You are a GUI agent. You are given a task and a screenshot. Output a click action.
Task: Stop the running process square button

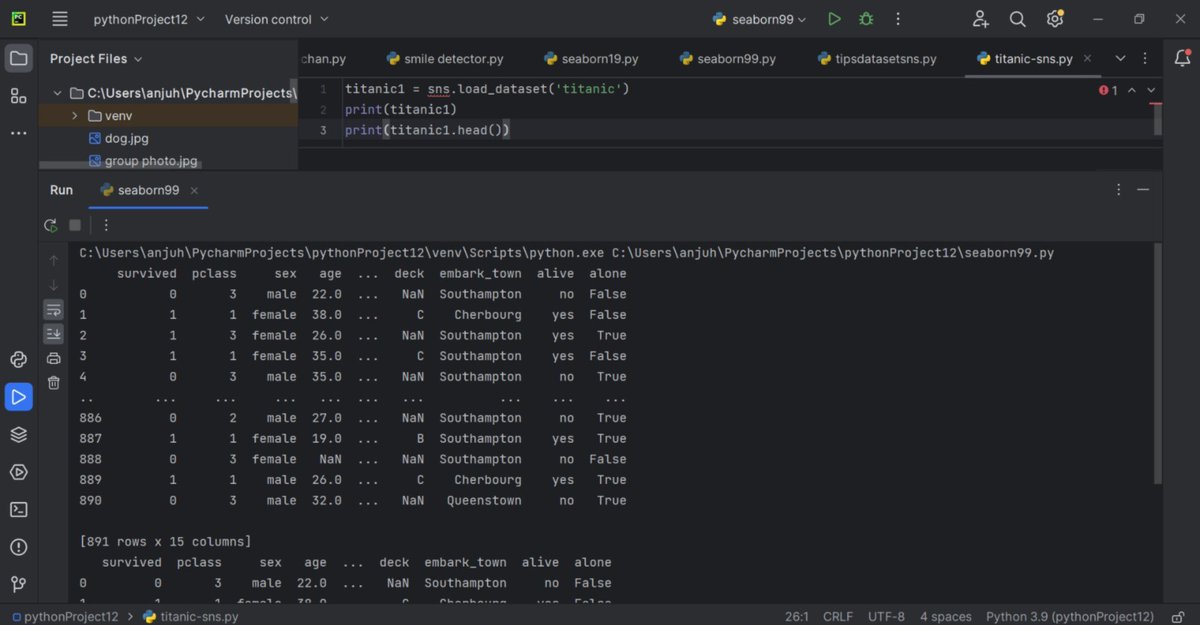point(75,225)
